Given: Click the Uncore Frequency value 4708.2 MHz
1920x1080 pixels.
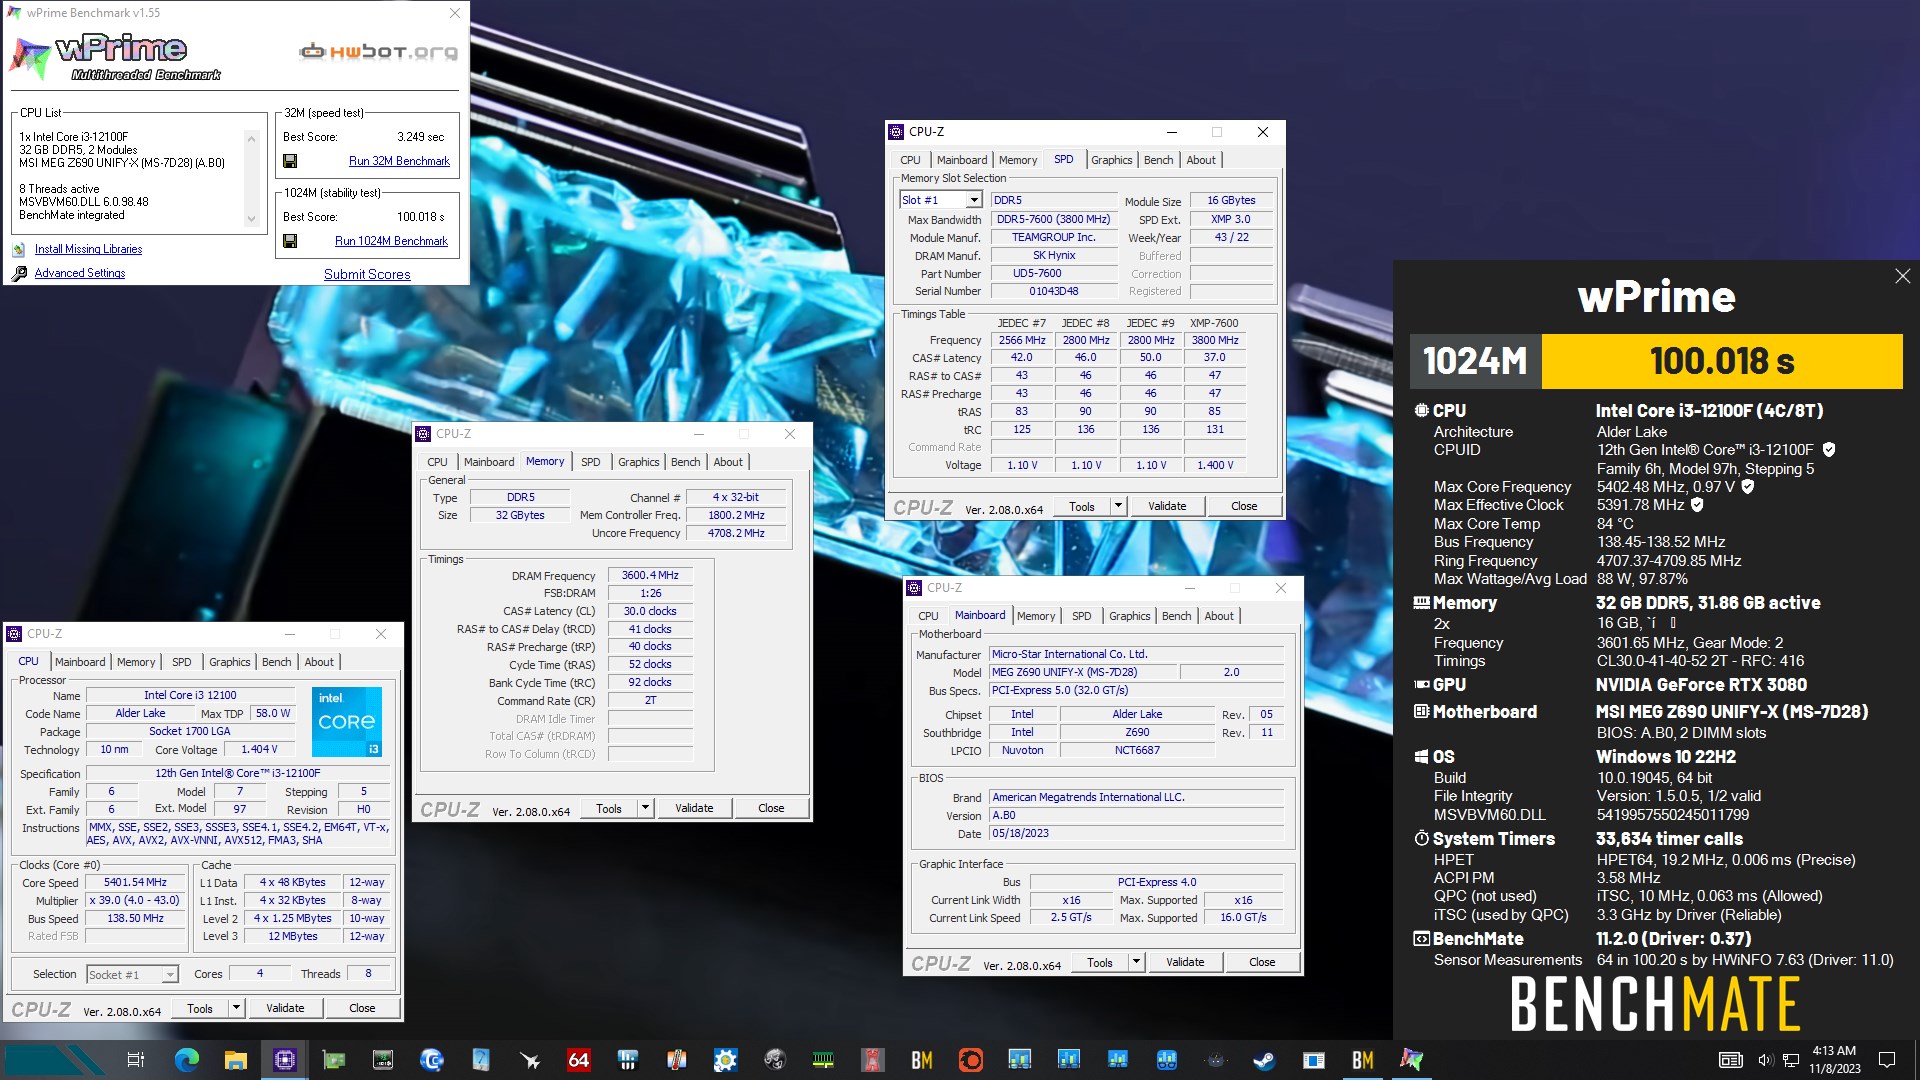Looking at the screenshot, I should coord(737,534).
